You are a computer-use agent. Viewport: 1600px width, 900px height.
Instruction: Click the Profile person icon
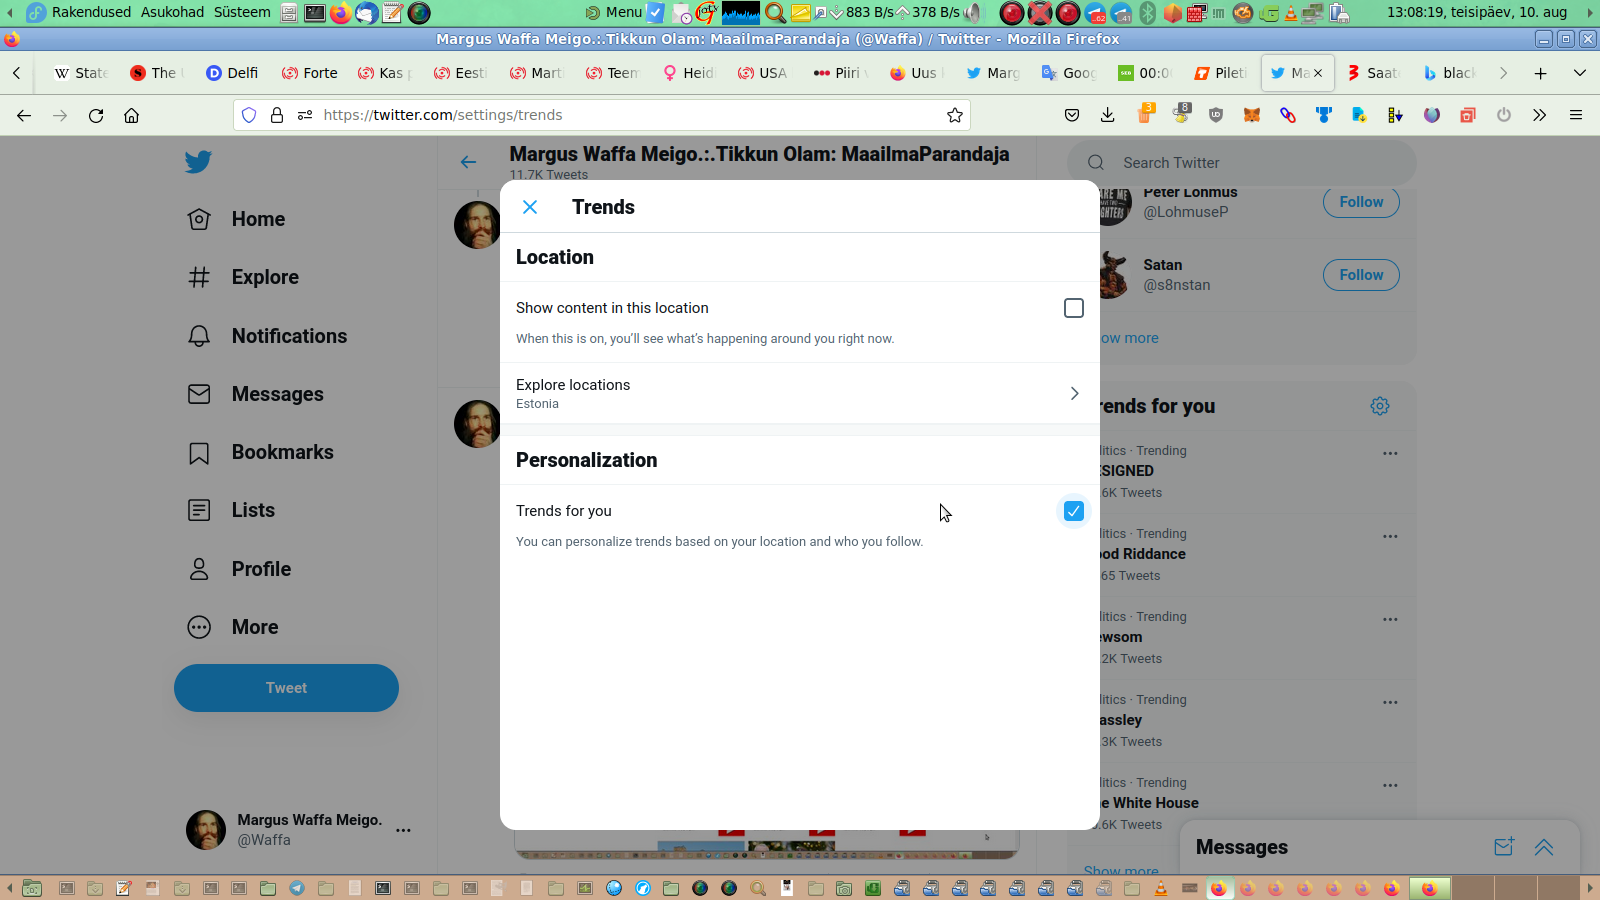[x=199, y=569]
